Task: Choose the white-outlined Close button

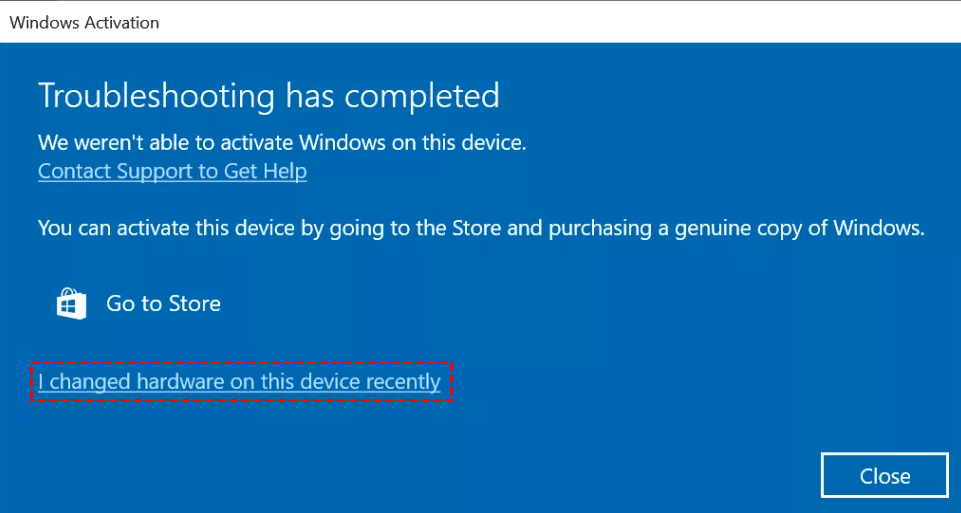Action: 884,475
